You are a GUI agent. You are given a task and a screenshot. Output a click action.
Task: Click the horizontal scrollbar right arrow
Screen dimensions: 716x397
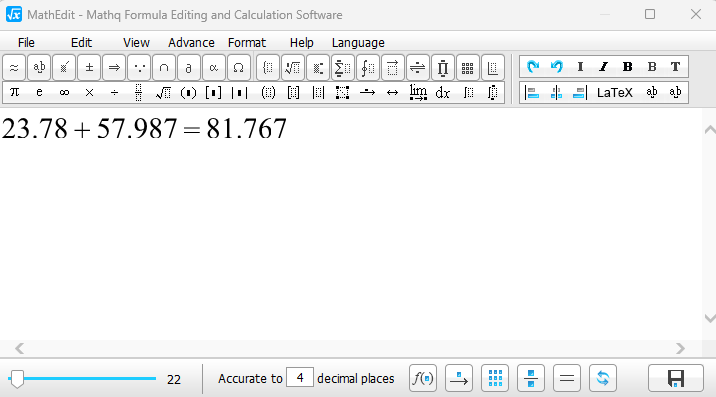680,349
